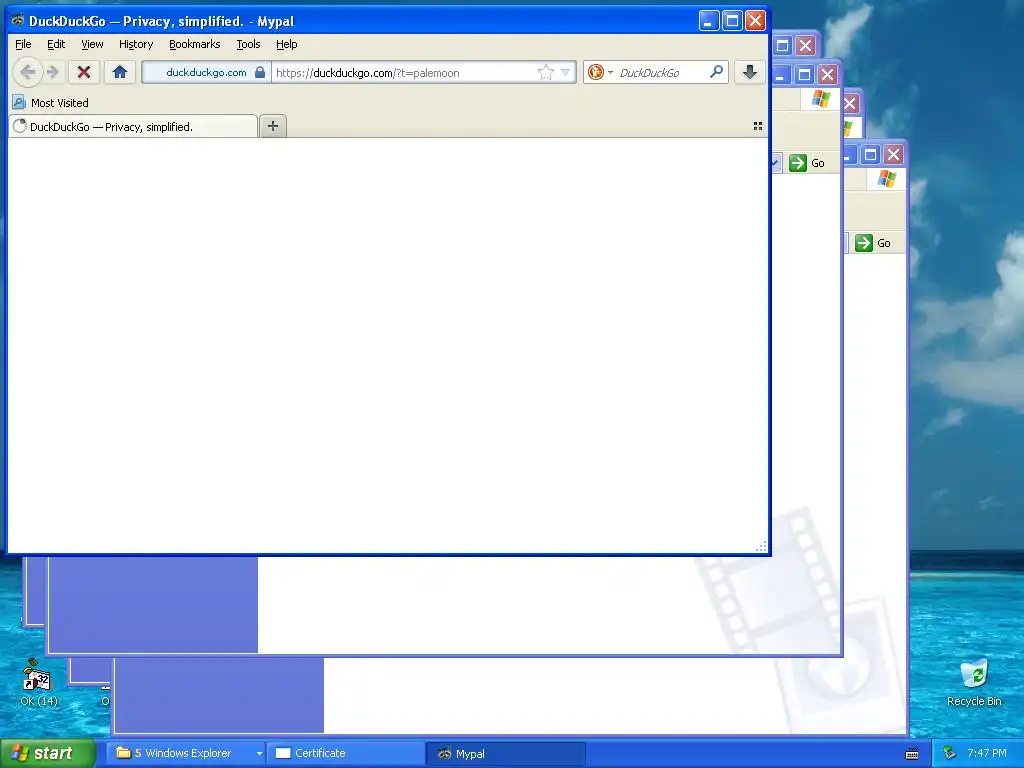1024x768 pixels.
Task: Switch to Certificate taskbar item
Action: (345, 753)
